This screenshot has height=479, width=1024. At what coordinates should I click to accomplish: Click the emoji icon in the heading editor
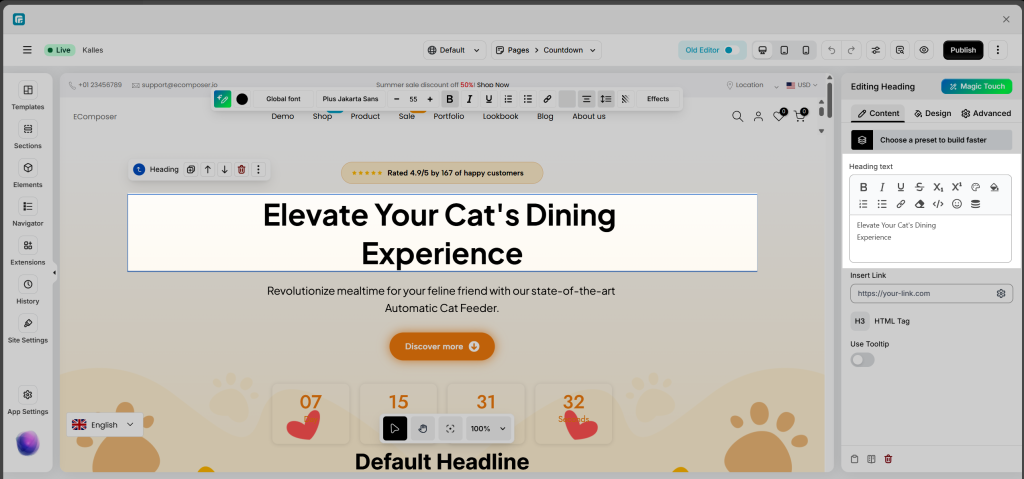point(957,204)
